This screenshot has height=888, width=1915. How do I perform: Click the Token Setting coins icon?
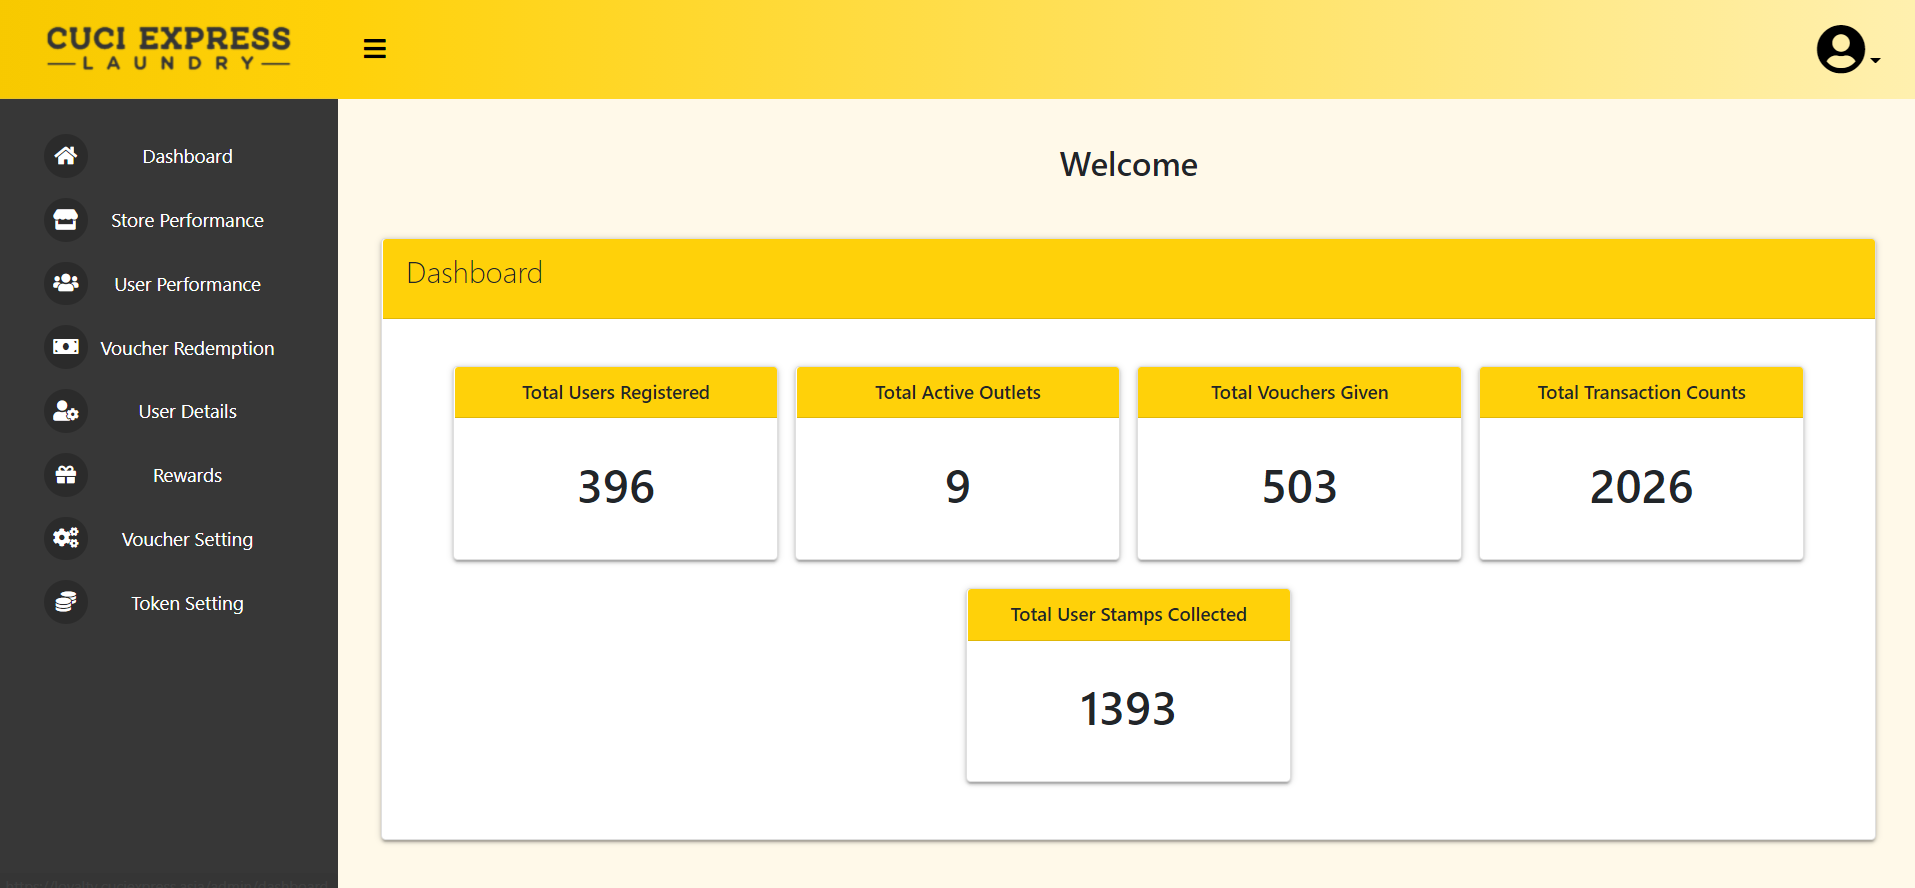66,603
